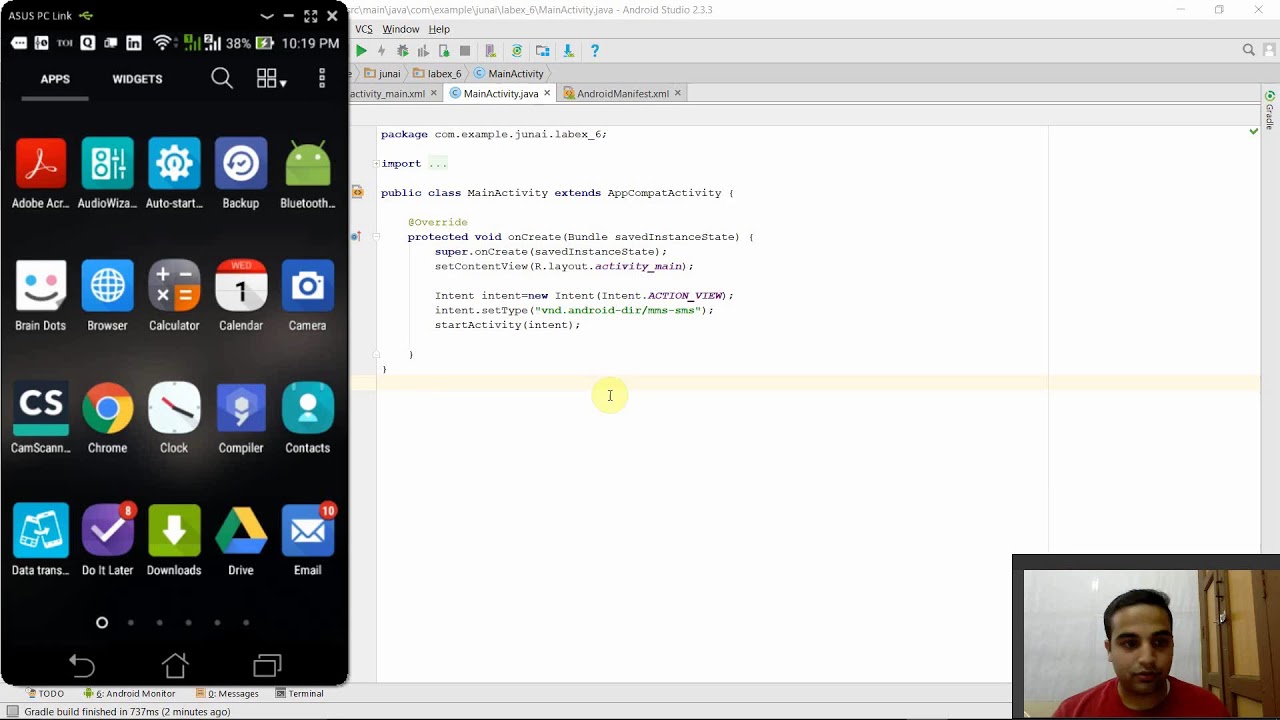Open the Chrome app on phone
Viewport: 1280px width, 720px height.
coord(107,418)
